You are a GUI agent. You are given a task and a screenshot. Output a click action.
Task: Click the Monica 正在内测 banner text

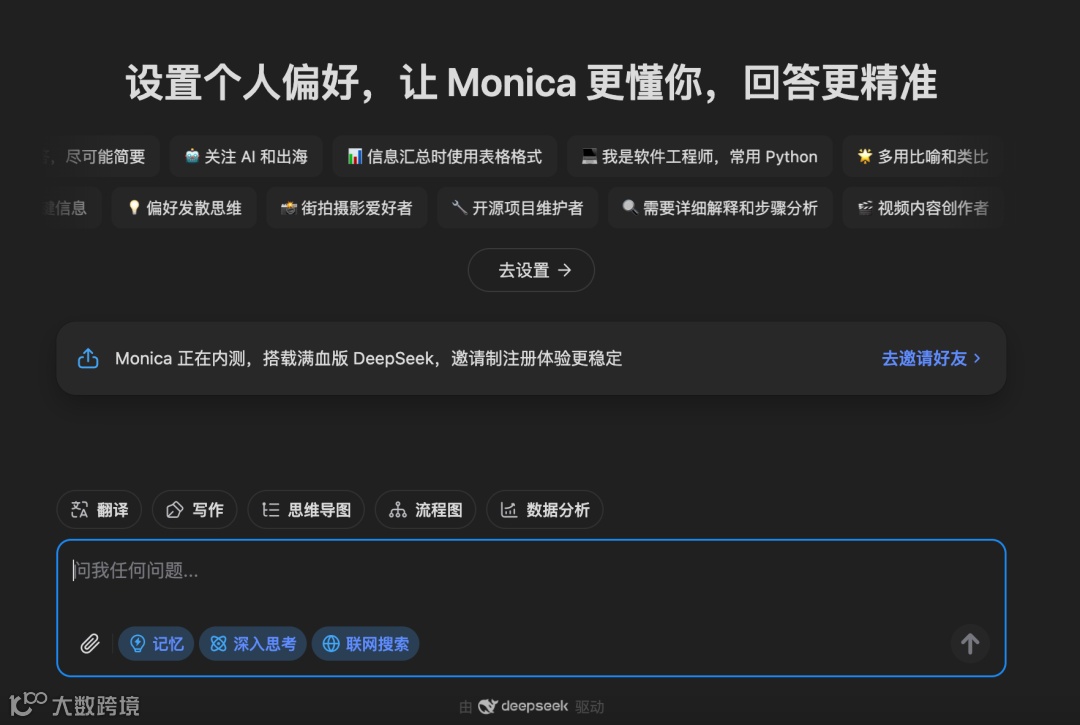368,358
